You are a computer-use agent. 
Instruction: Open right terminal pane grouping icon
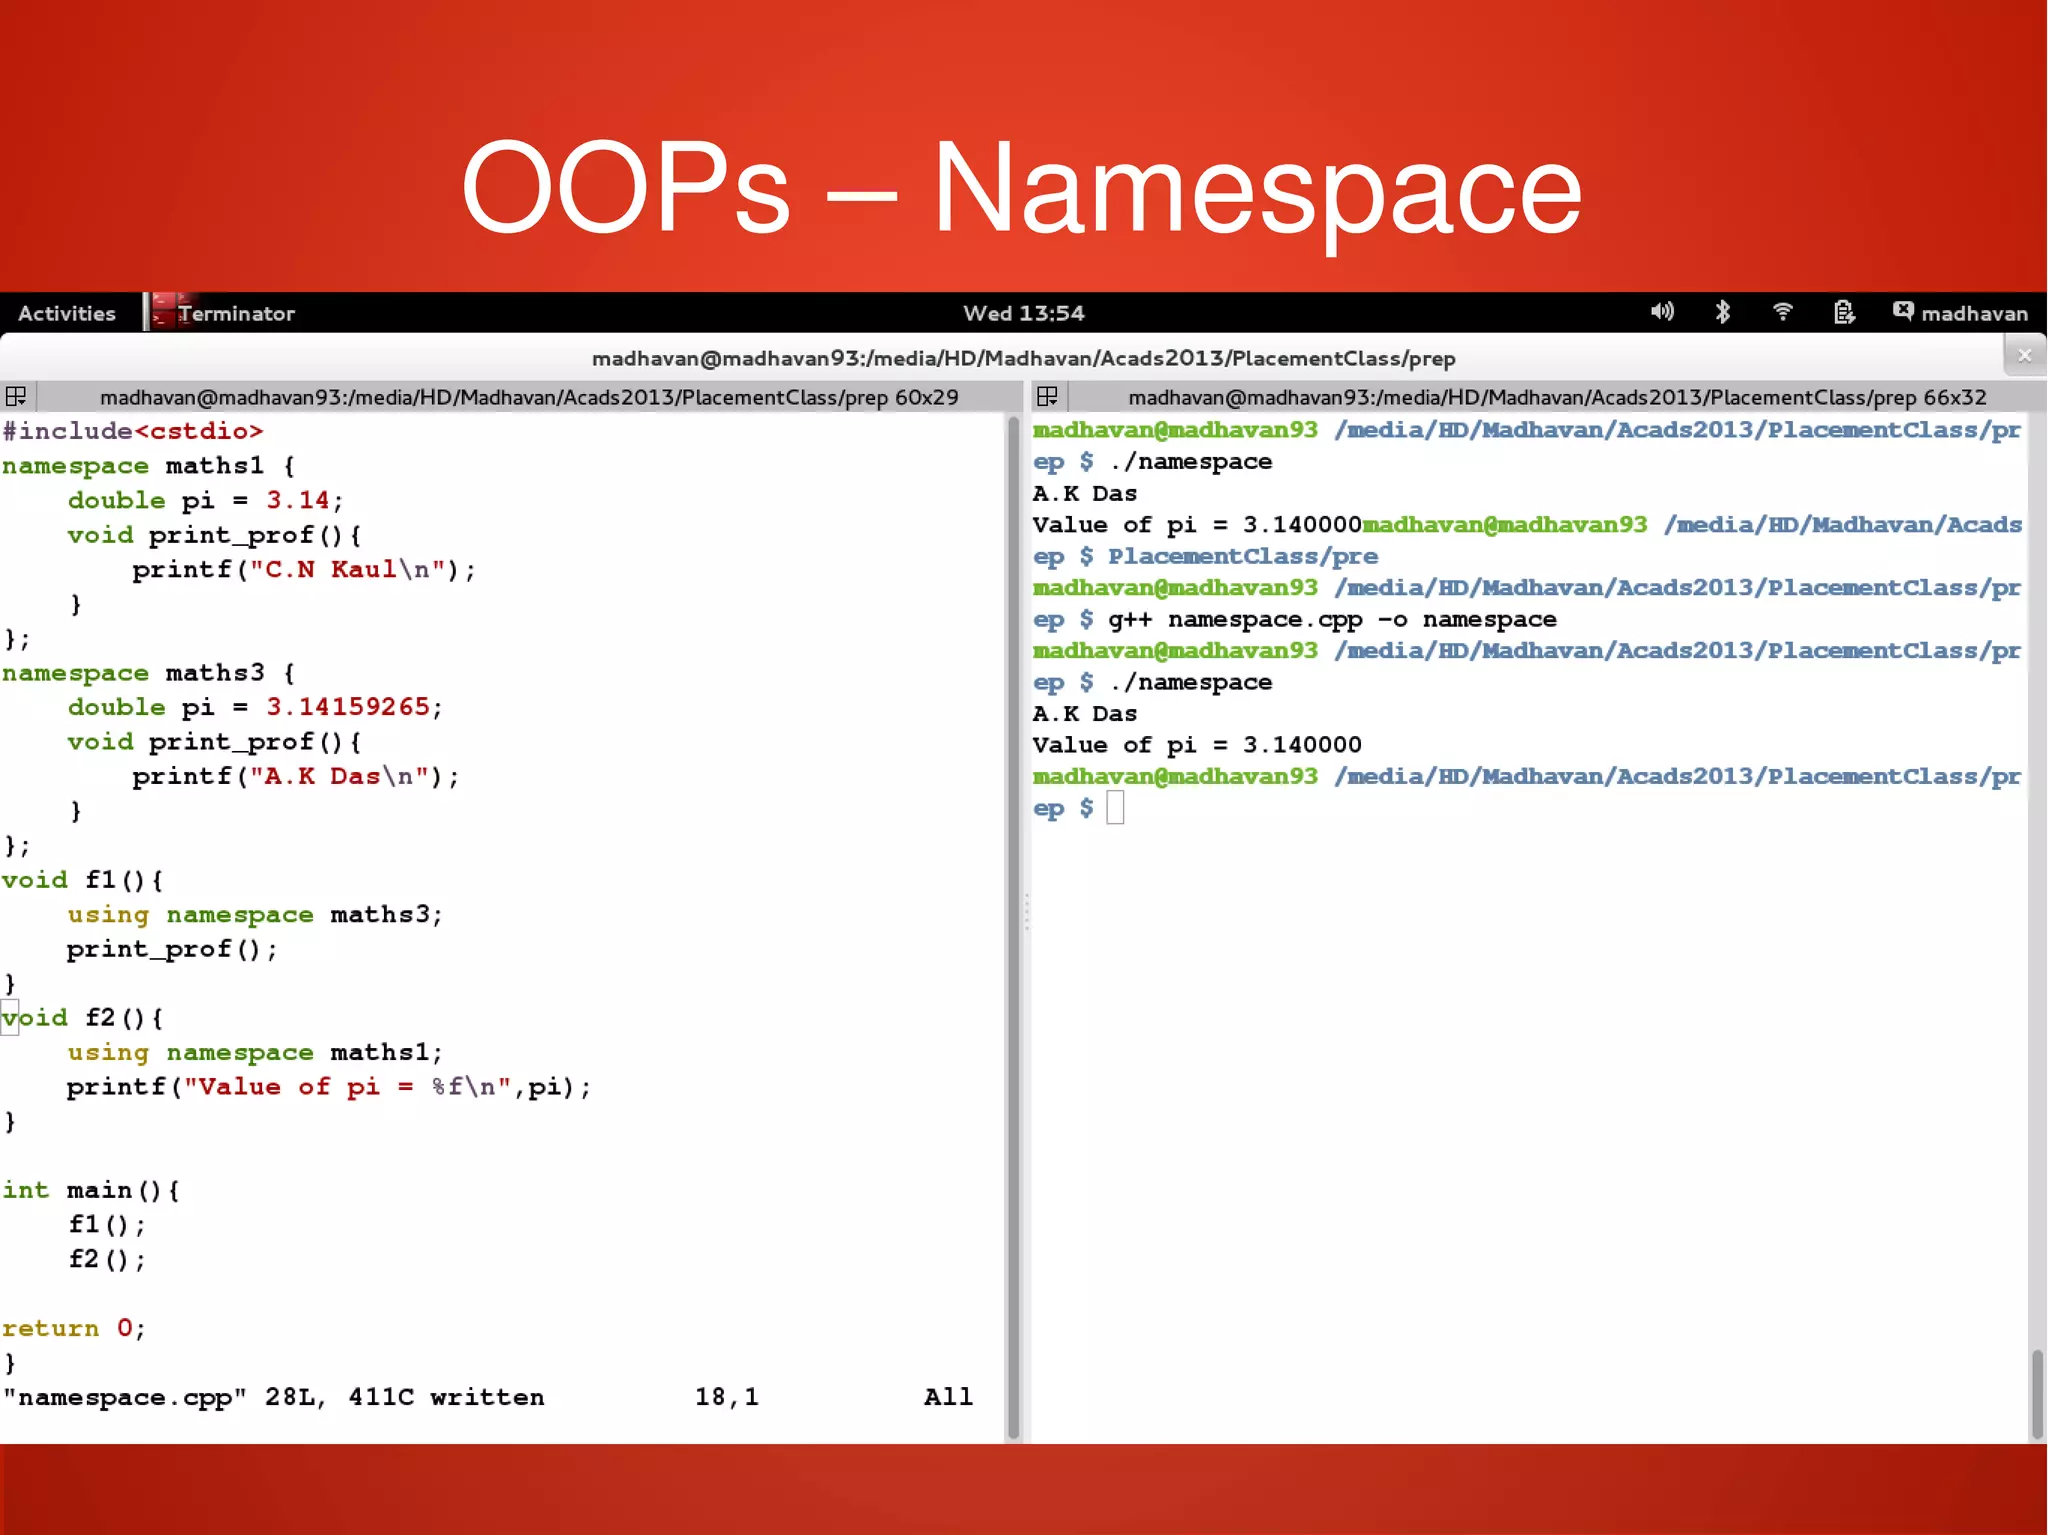pyautogui.click(x=1047, y=397)
